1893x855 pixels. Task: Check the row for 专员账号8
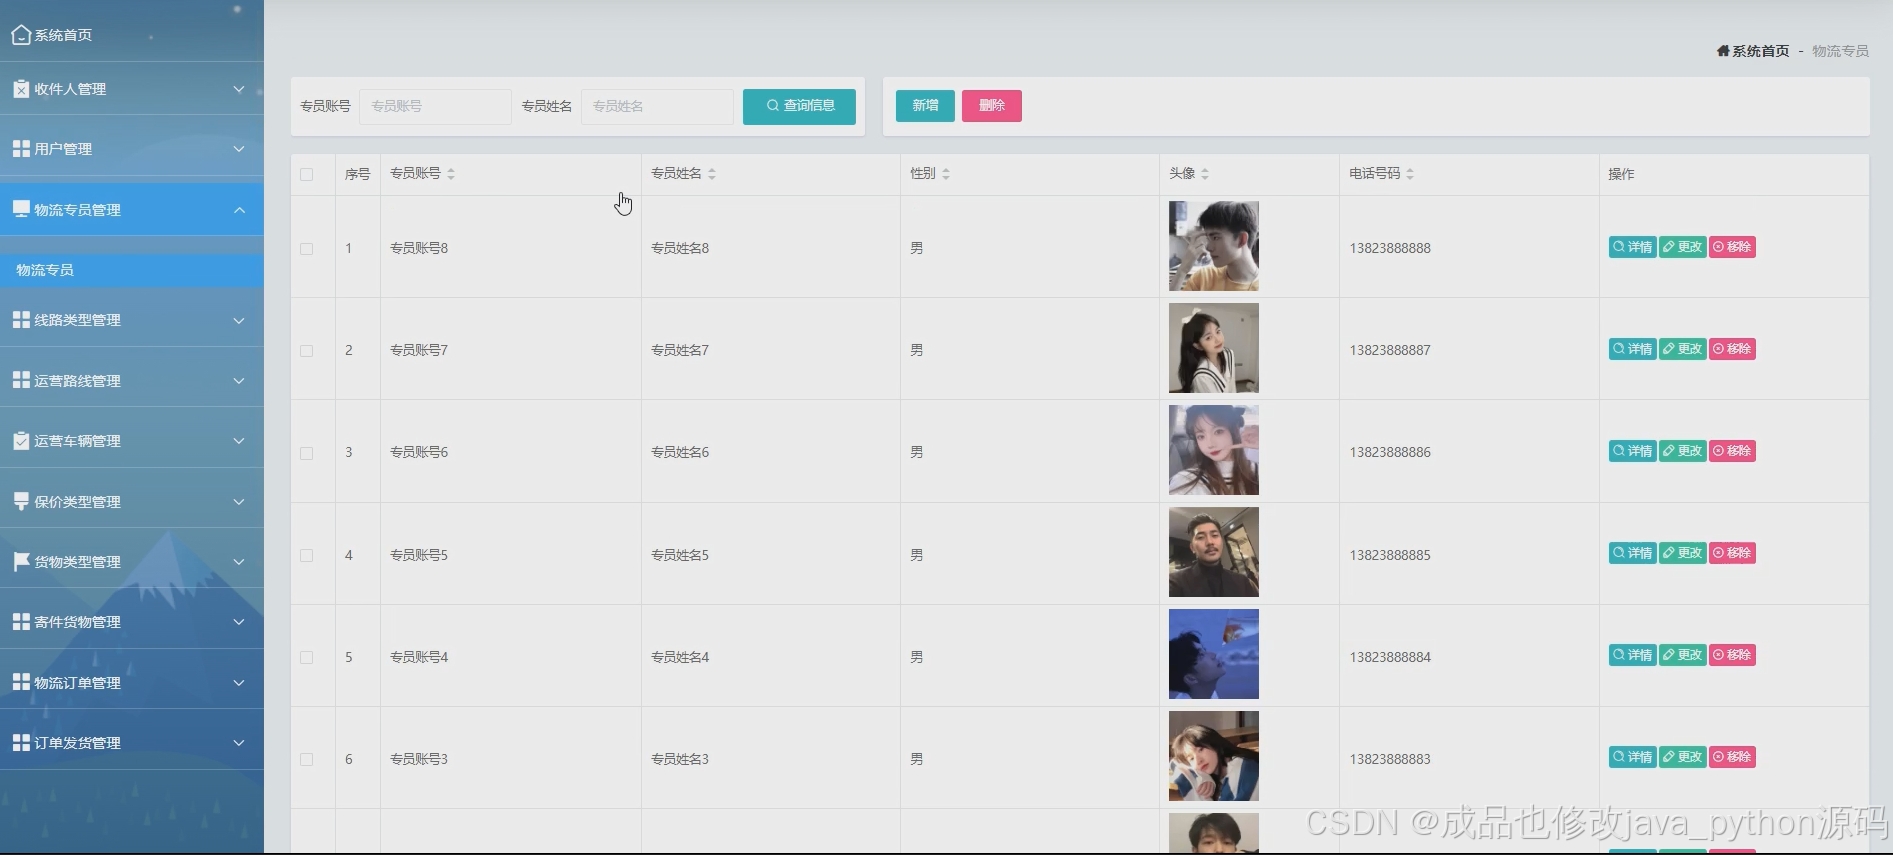[x=307, y=249]
